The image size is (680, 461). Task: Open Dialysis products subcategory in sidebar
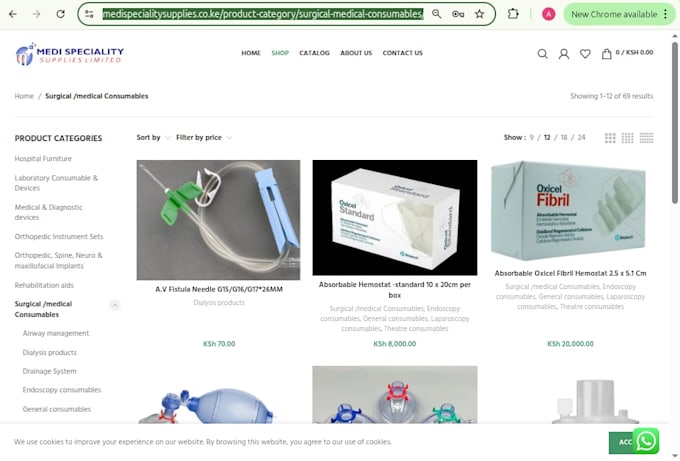pyautogui.click(x=49, y=353)
